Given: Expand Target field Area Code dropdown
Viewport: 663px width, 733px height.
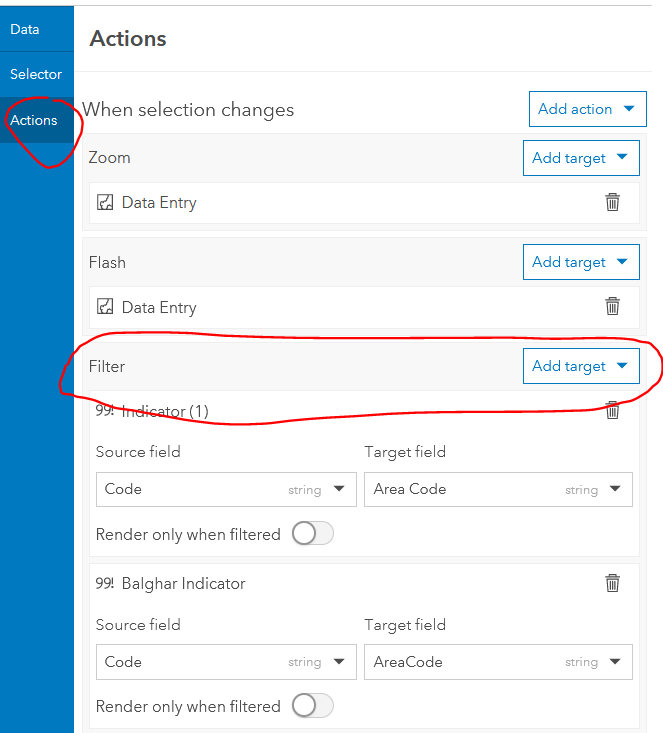Looking at the screenshot, I should click(x=498, y=489).
